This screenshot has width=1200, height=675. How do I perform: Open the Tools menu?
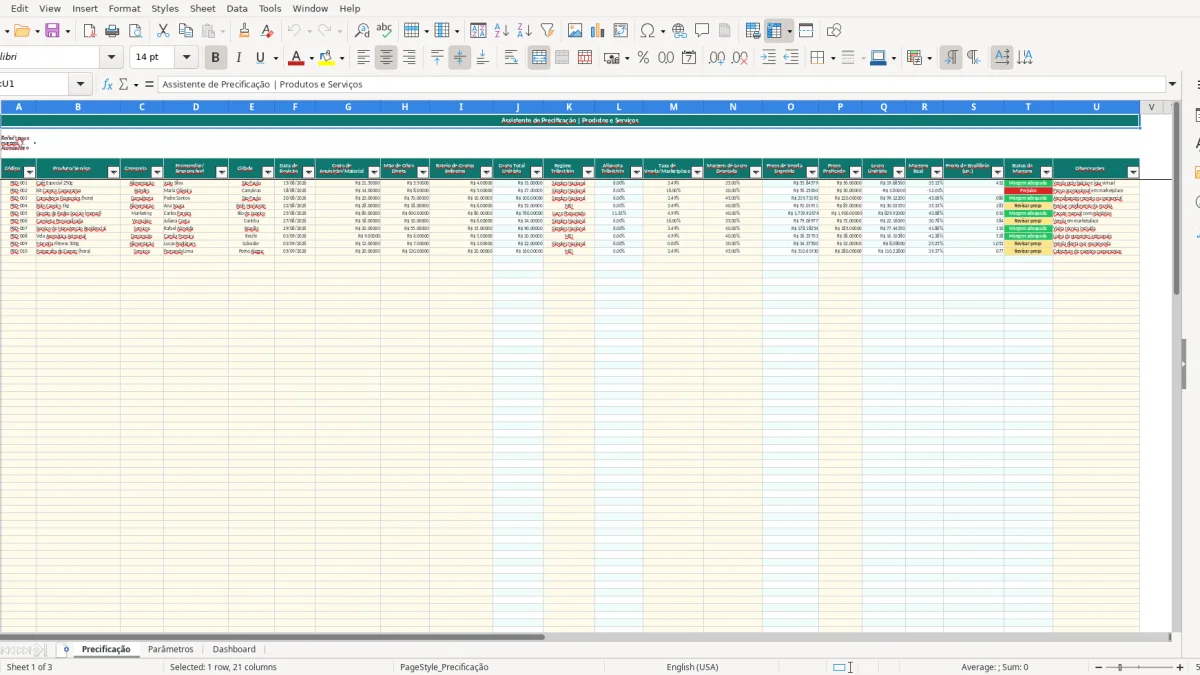pyautogui.click(x=270, y=8)
